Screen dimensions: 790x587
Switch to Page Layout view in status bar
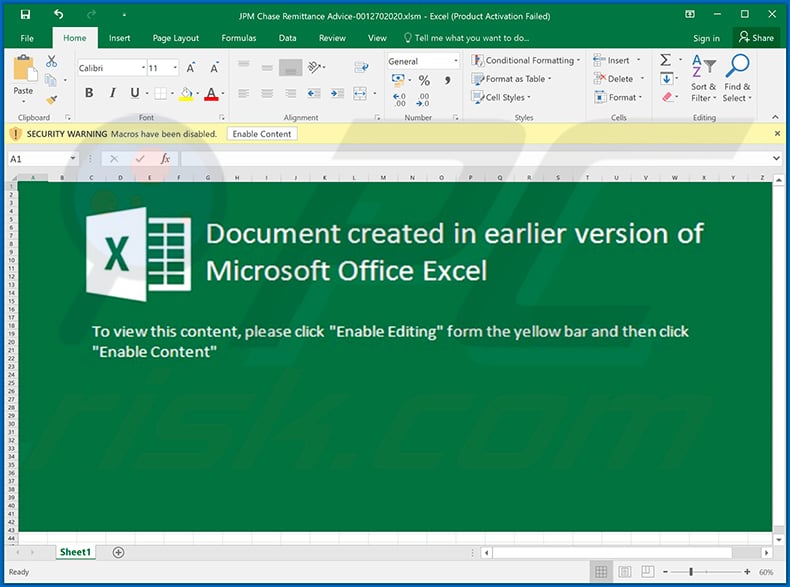[624, 571]
